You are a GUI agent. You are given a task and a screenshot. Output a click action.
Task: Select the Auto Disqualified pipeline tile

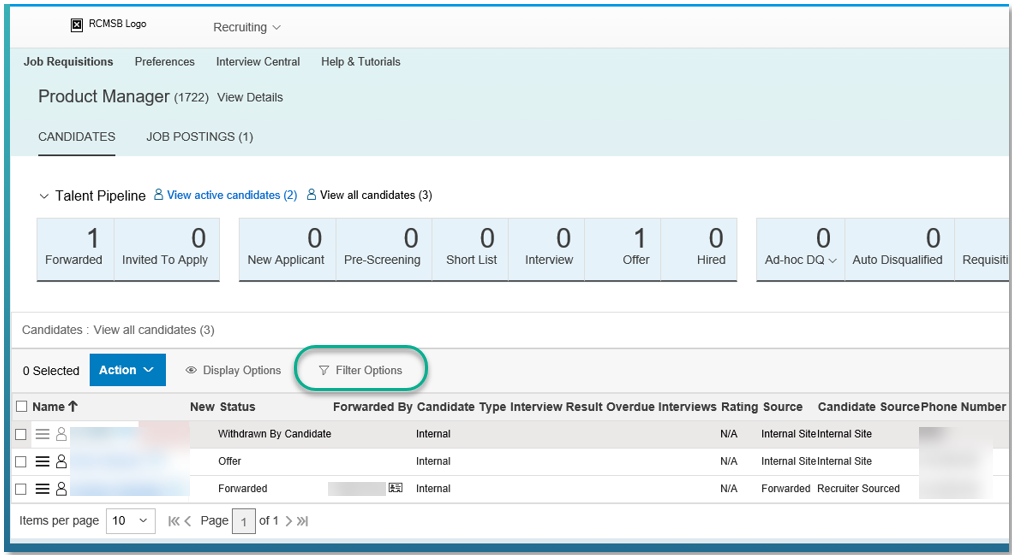[899, 249]
